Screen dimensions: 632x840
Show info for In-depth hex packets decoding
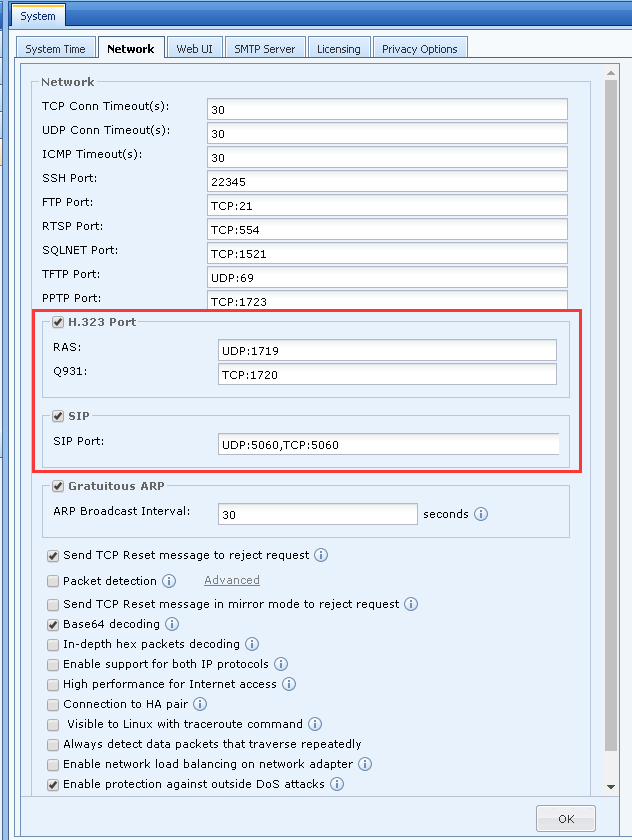[x=252, y=644]
